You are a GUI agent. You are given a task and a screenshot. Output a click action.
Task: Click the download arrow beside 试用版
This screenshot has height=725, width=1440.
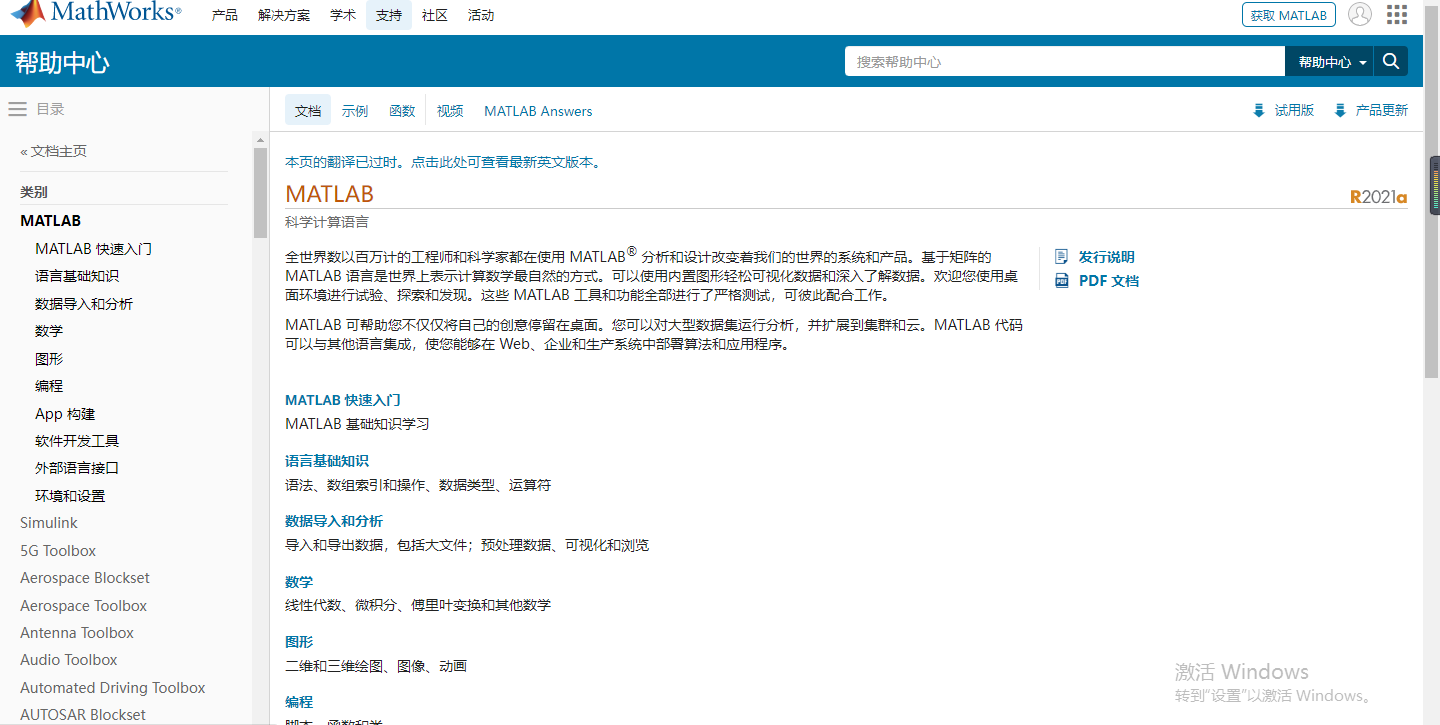point(1258,110)
